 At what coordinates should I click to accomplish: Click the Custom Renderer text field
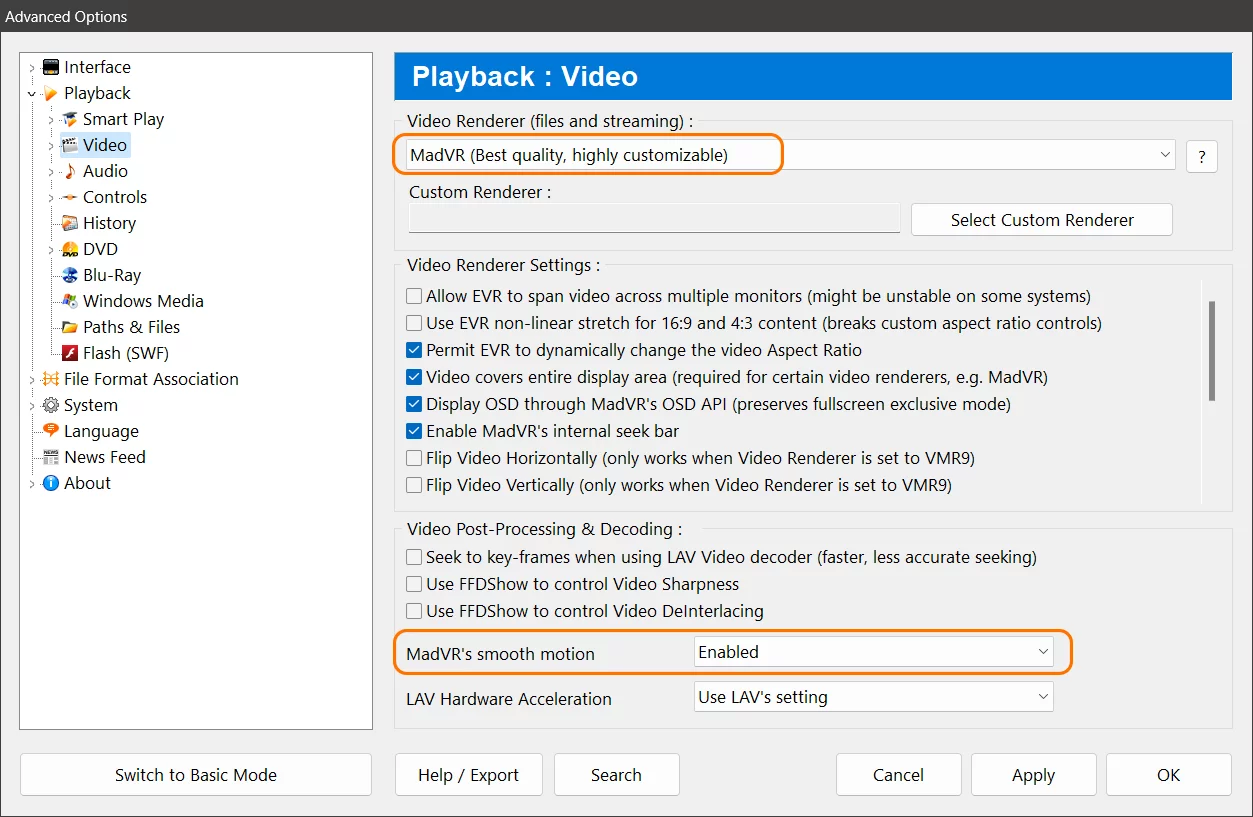(x=655, y=219)
